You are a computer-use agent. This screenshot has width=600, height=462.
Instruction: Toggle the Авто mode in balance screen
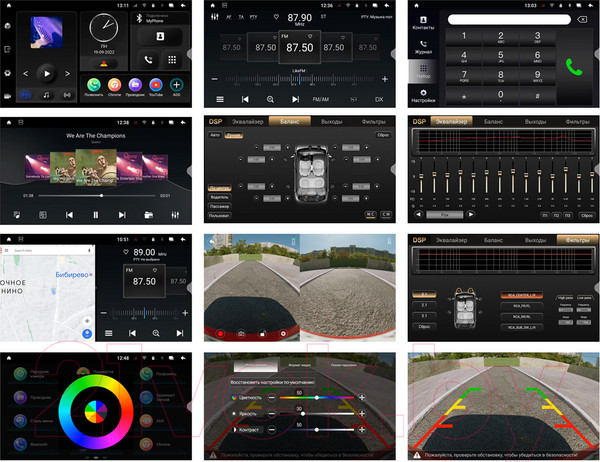click(x=214, y=133)
